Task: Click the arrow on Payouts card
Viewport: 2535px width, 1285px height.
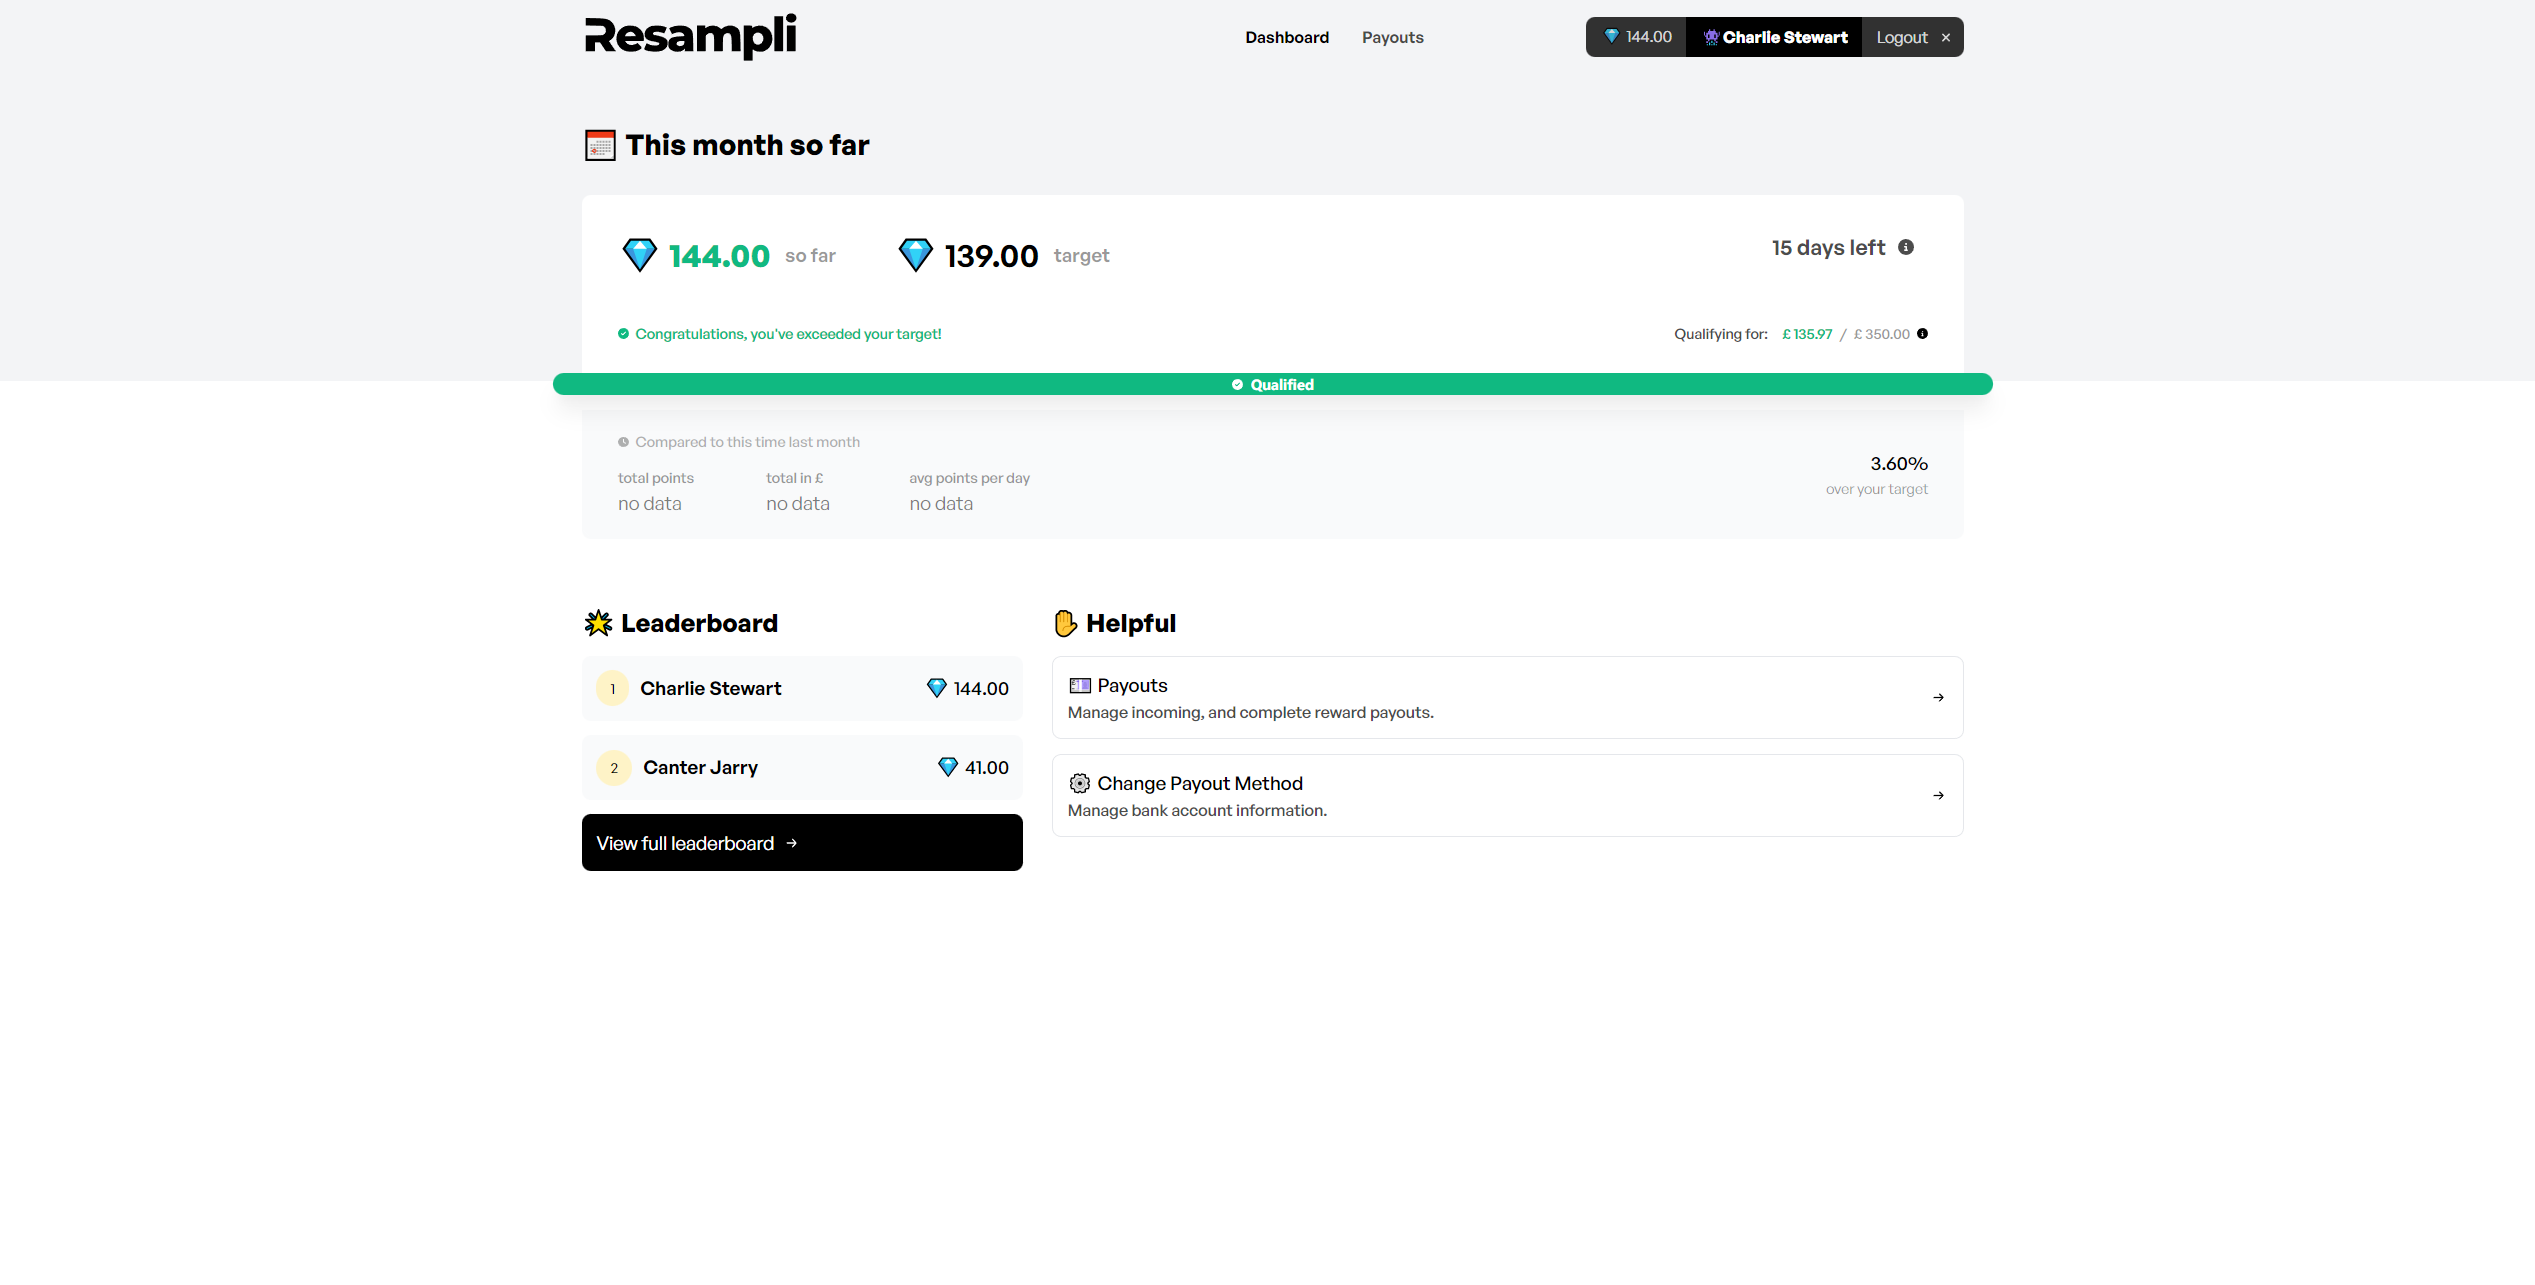Action: coord(1938,697)
